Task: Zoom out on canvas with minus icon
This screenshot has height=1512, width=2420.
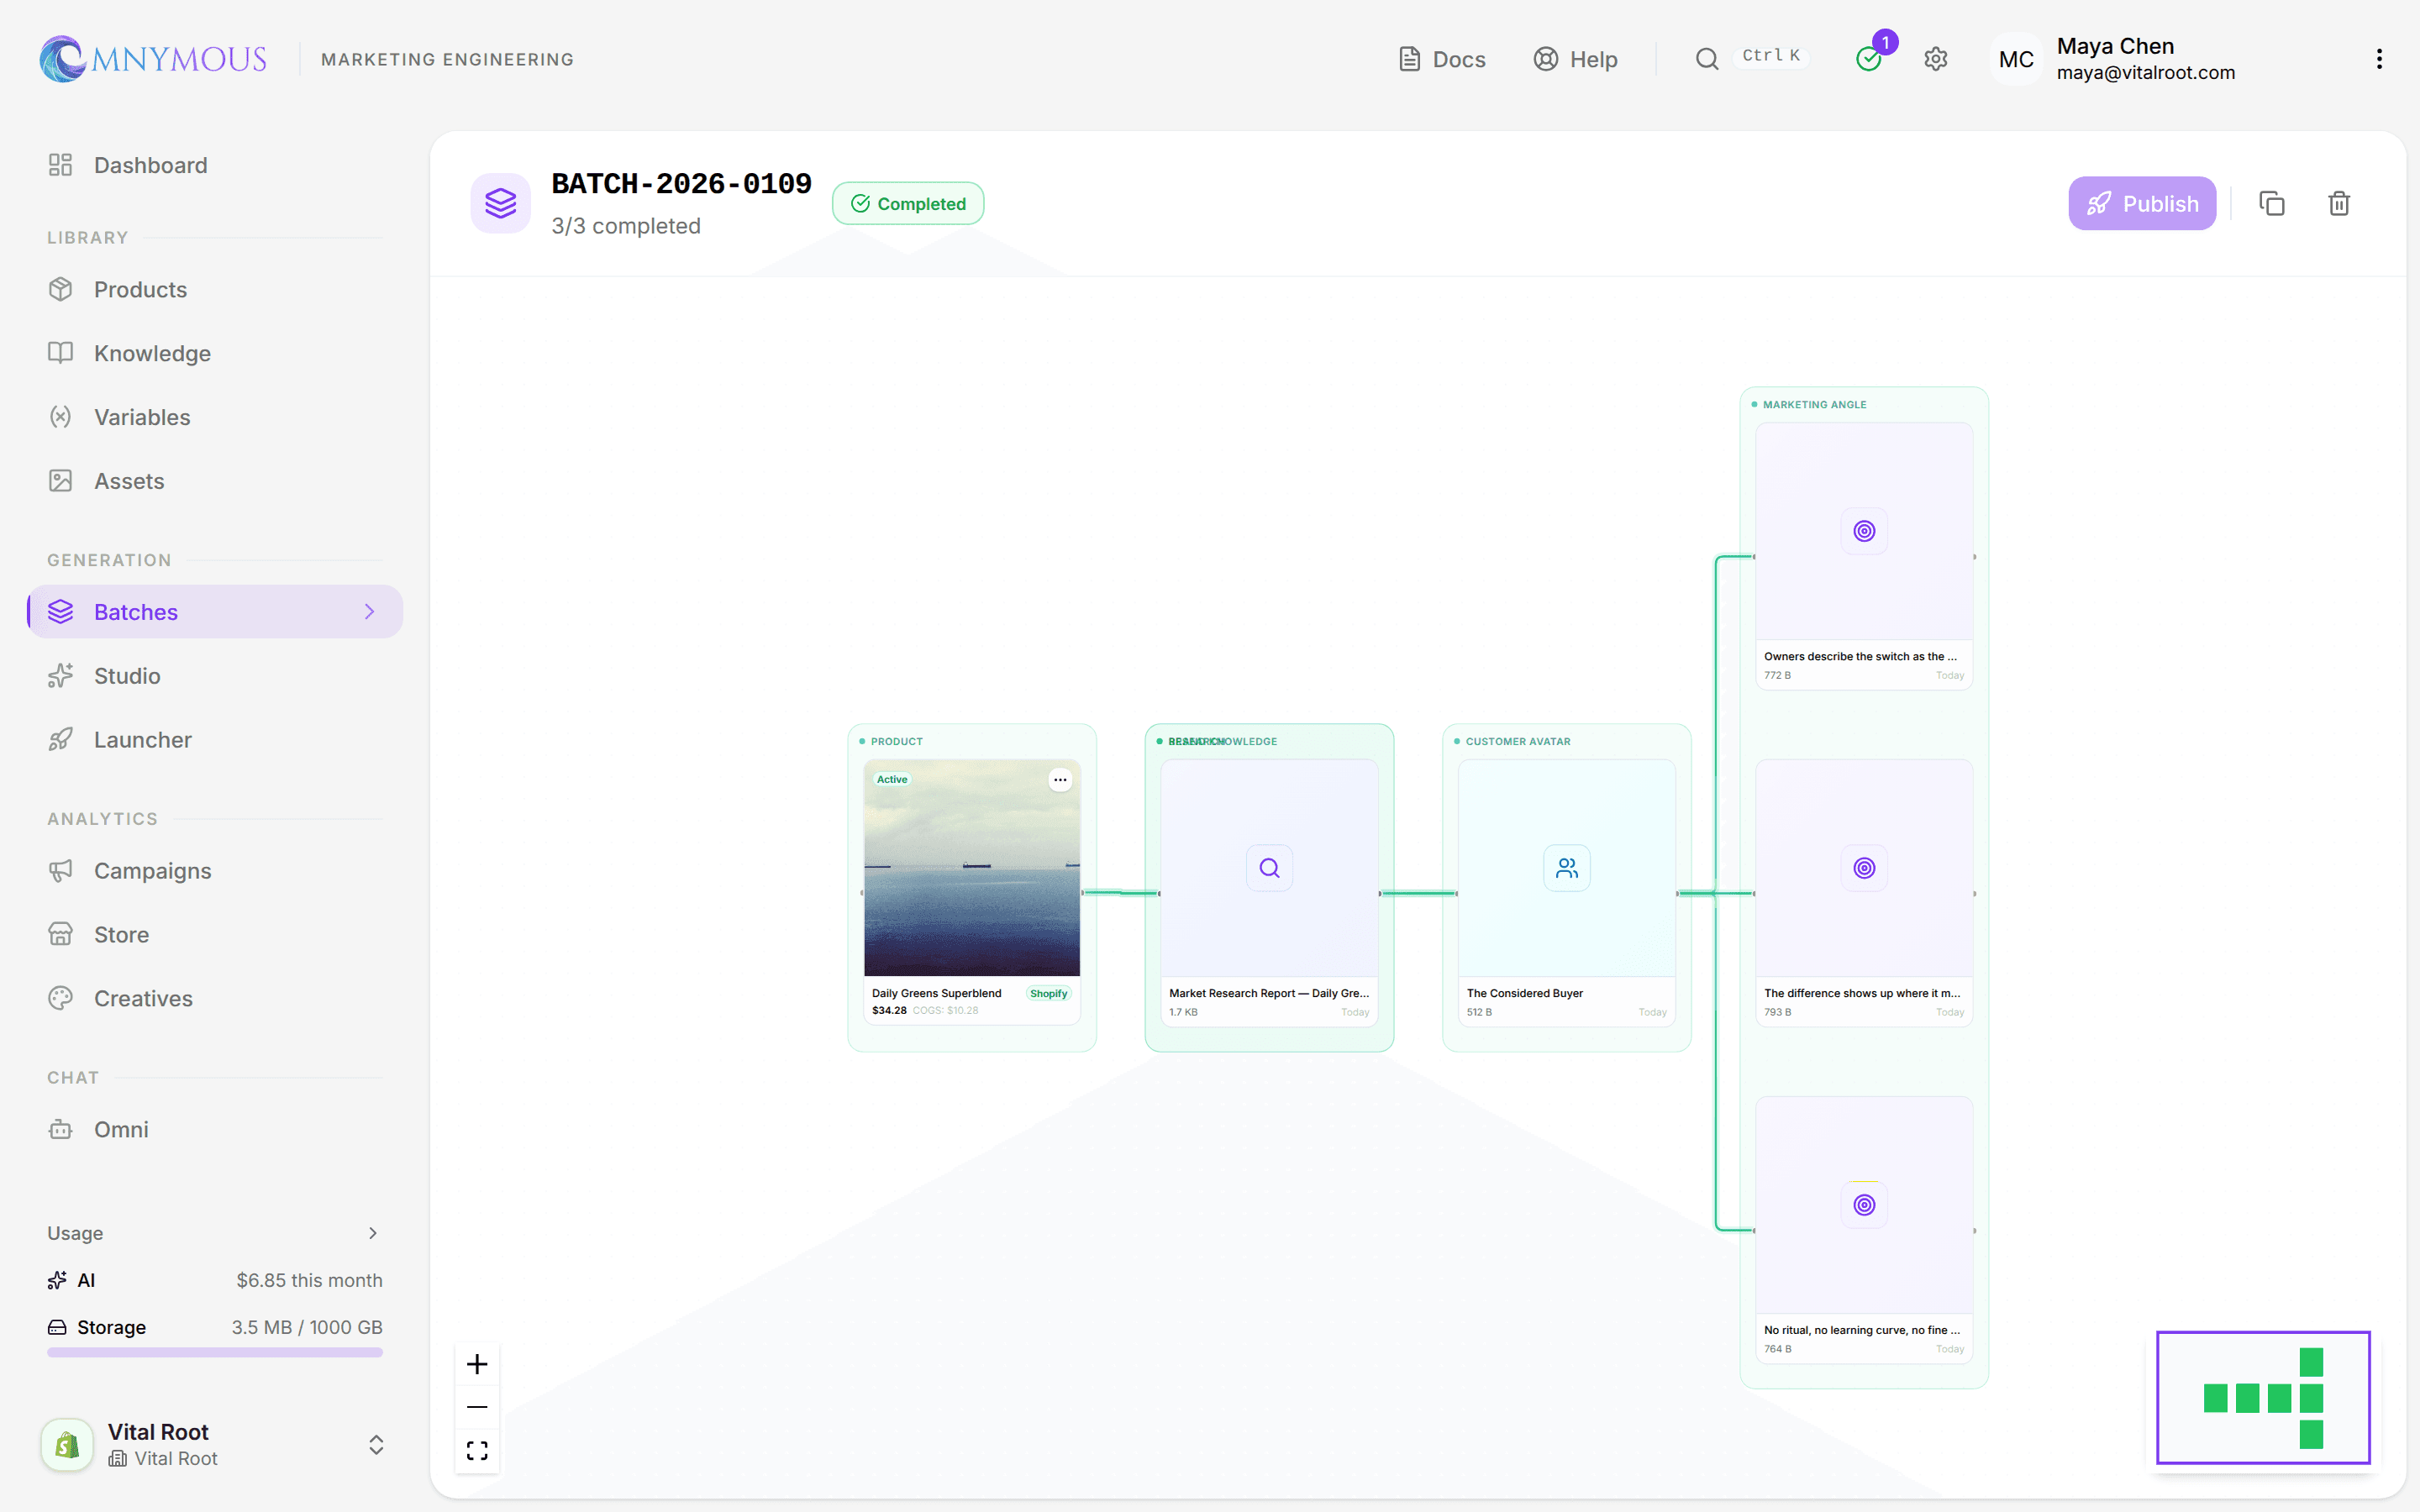Action: (x=477, y=1407)
